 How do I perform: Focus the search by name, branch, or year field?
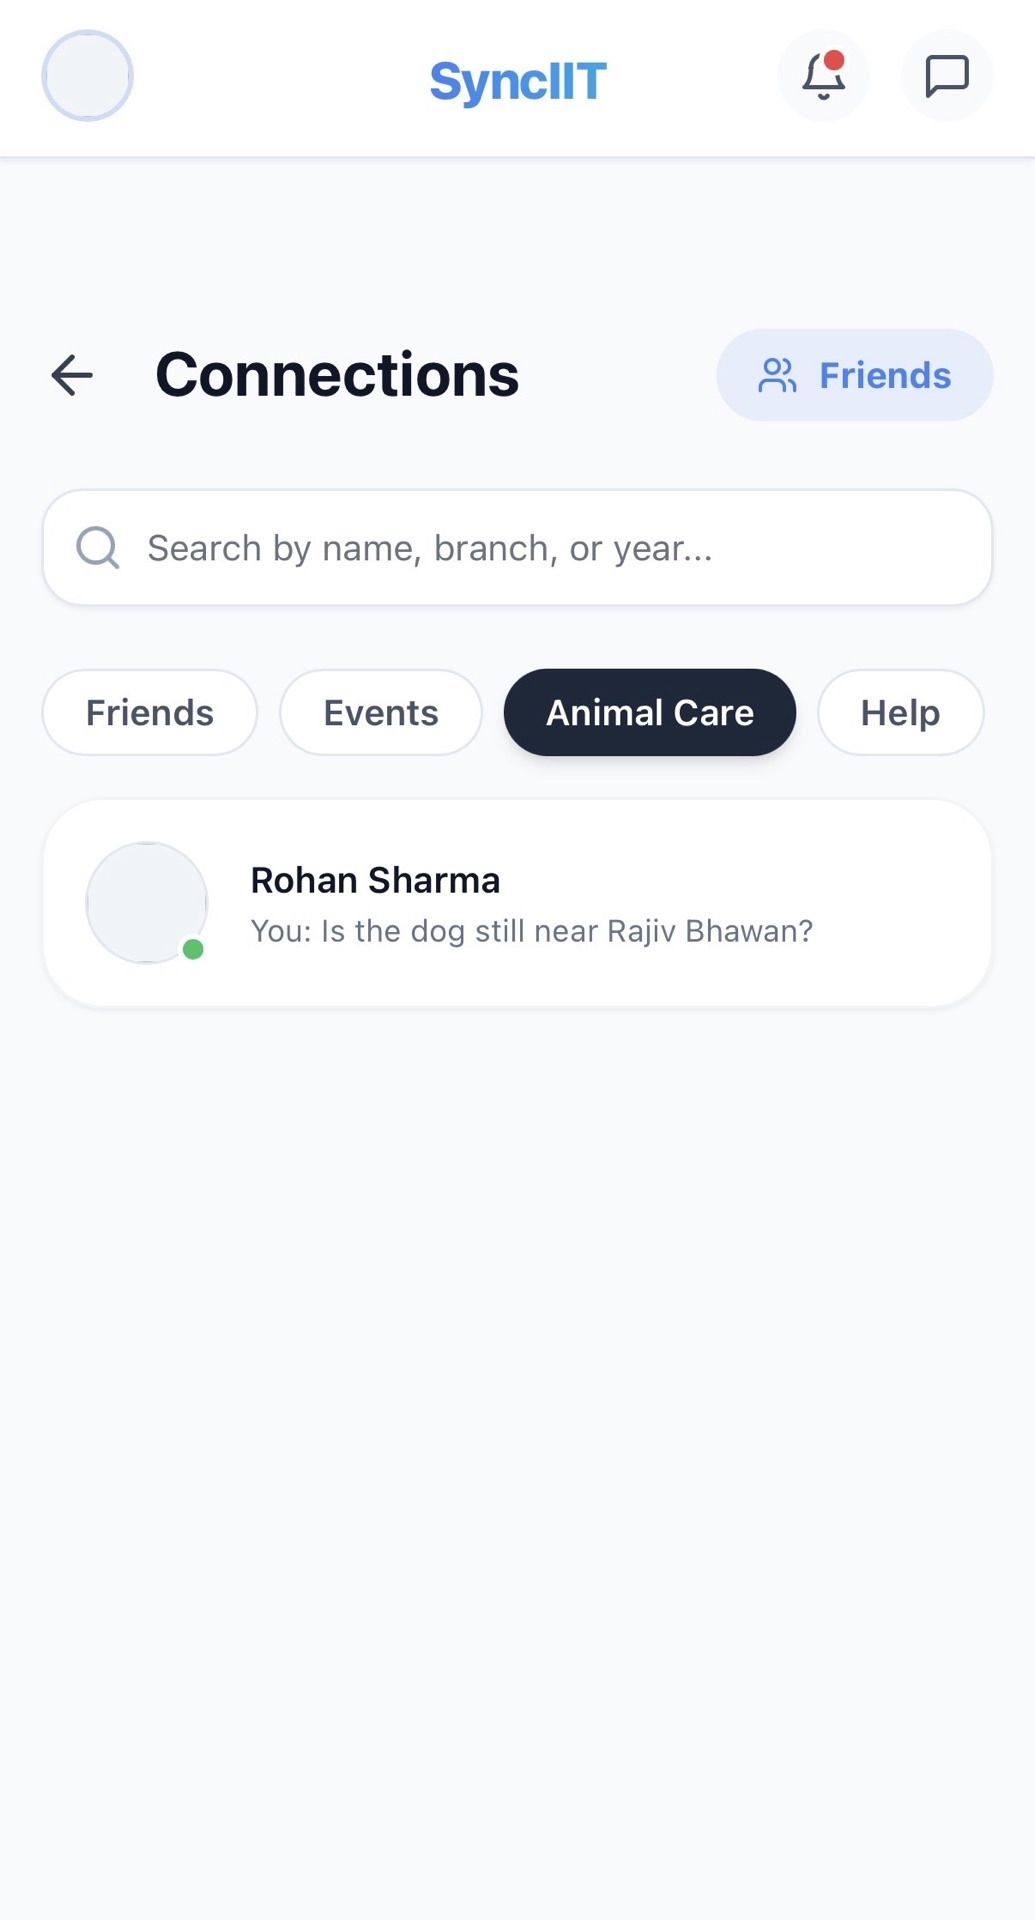point(517,548)
